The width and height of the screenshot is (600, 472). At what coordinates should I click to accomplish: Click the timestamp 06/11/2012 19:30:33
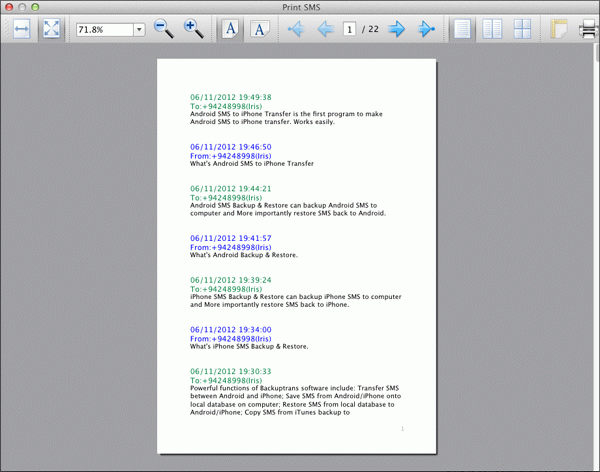[231, 371]
